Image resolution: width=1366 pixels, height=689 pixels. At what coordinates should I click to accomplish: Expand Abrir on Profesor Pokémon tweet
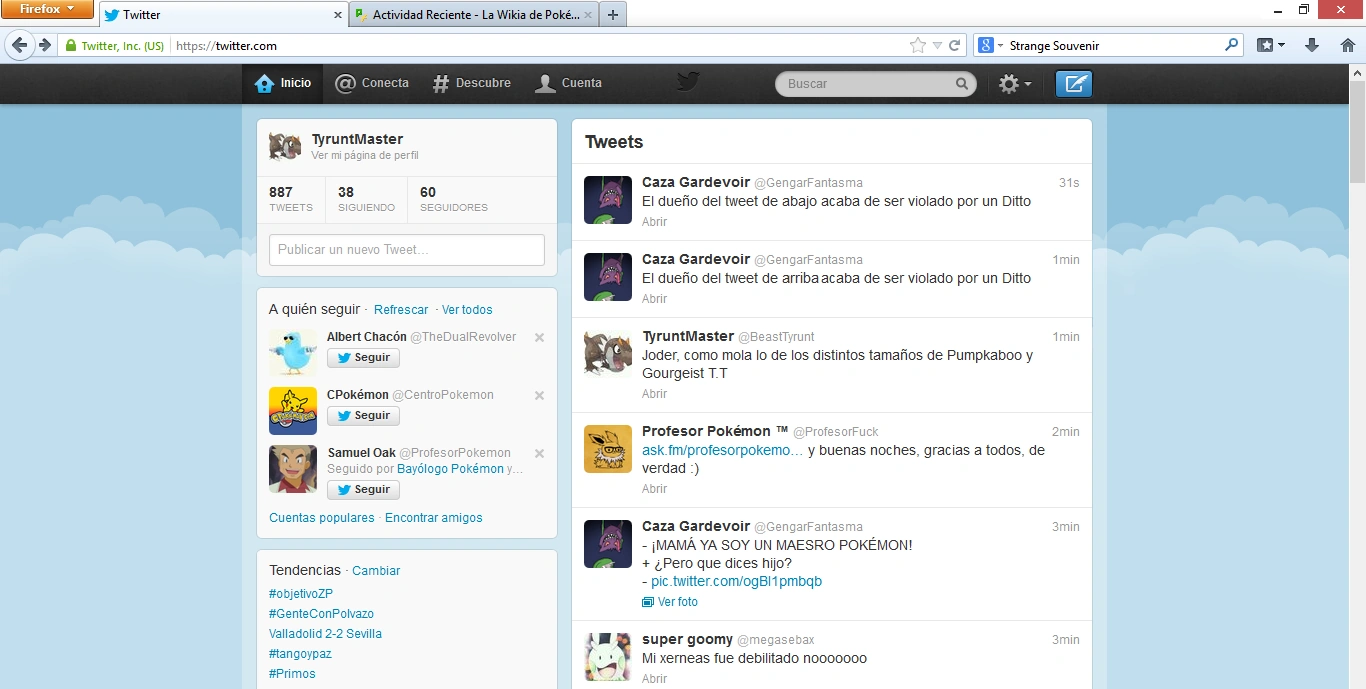tap(654, 489)
